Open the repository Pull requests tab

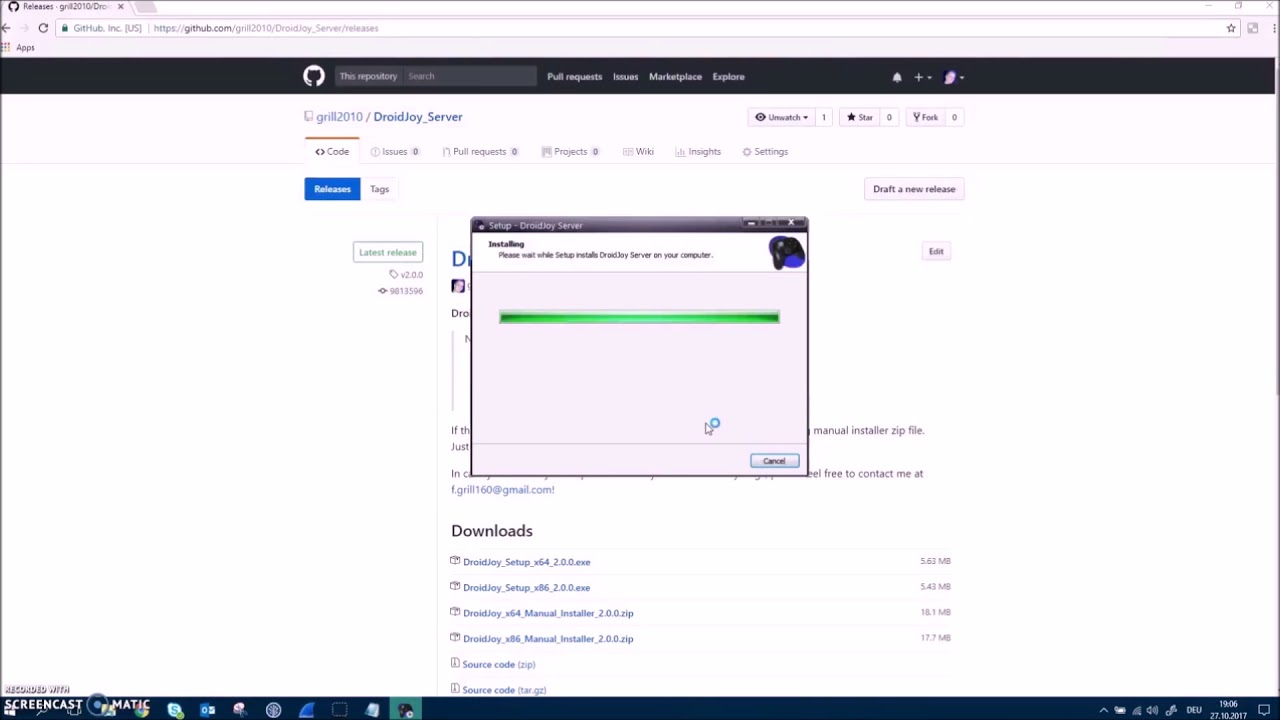(x=480, y=152)
